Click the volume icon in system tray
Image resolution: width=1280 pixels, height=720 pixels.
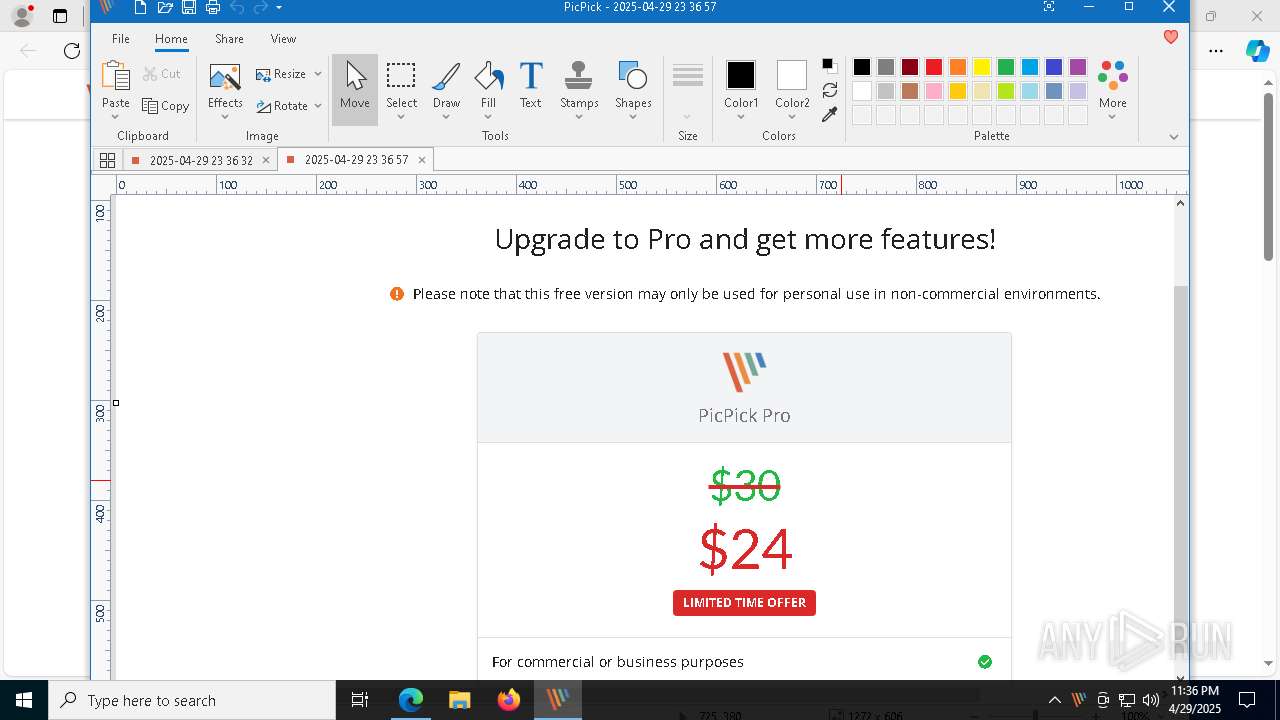click(x=1150, y=700)
